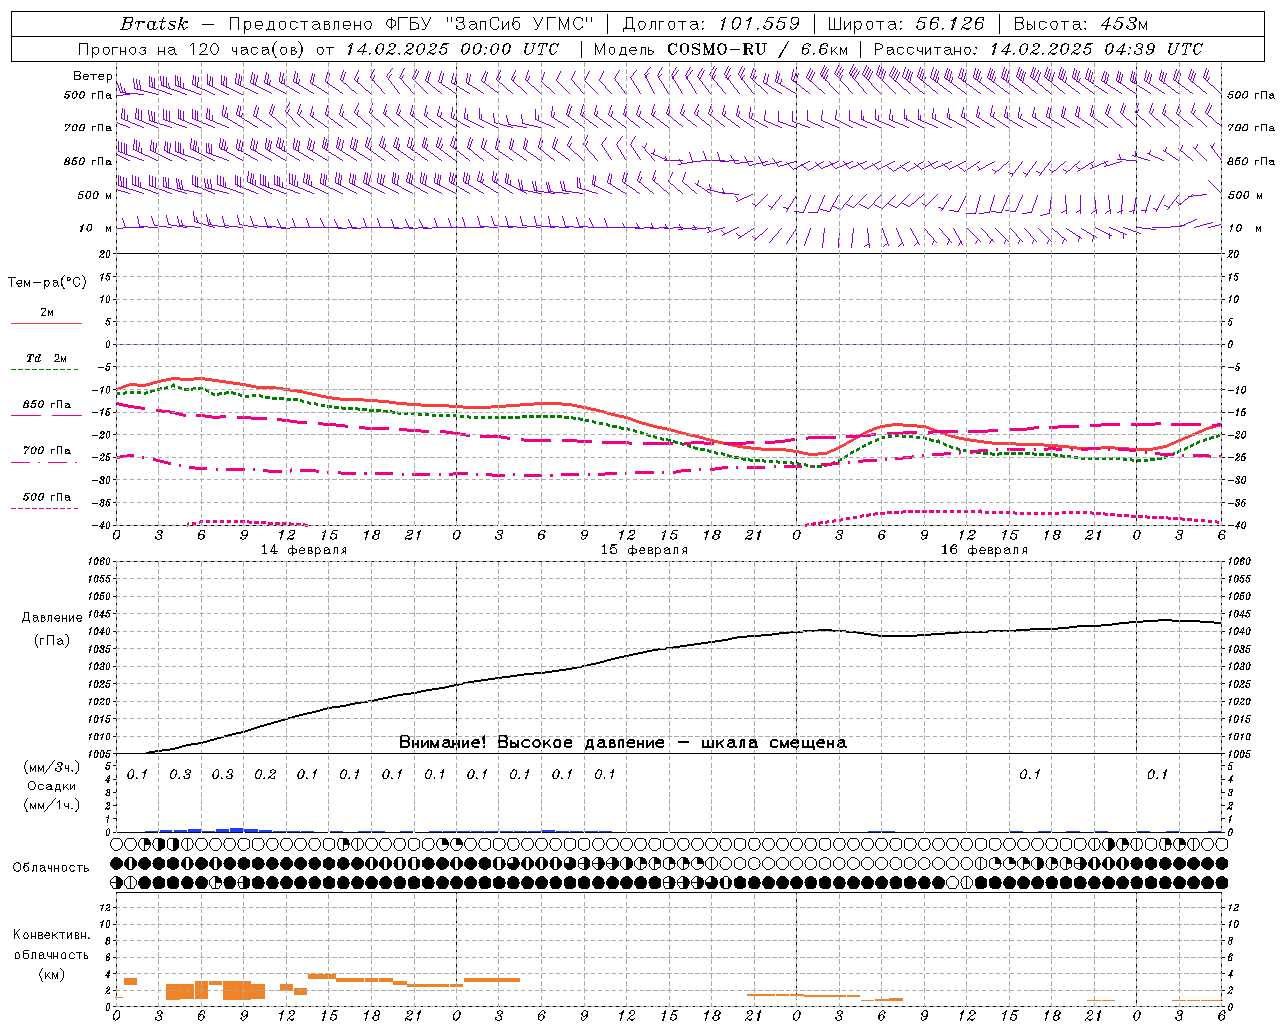Click the Долгота: 101.559 value
1280x1024 pixels.
(712, 23)
